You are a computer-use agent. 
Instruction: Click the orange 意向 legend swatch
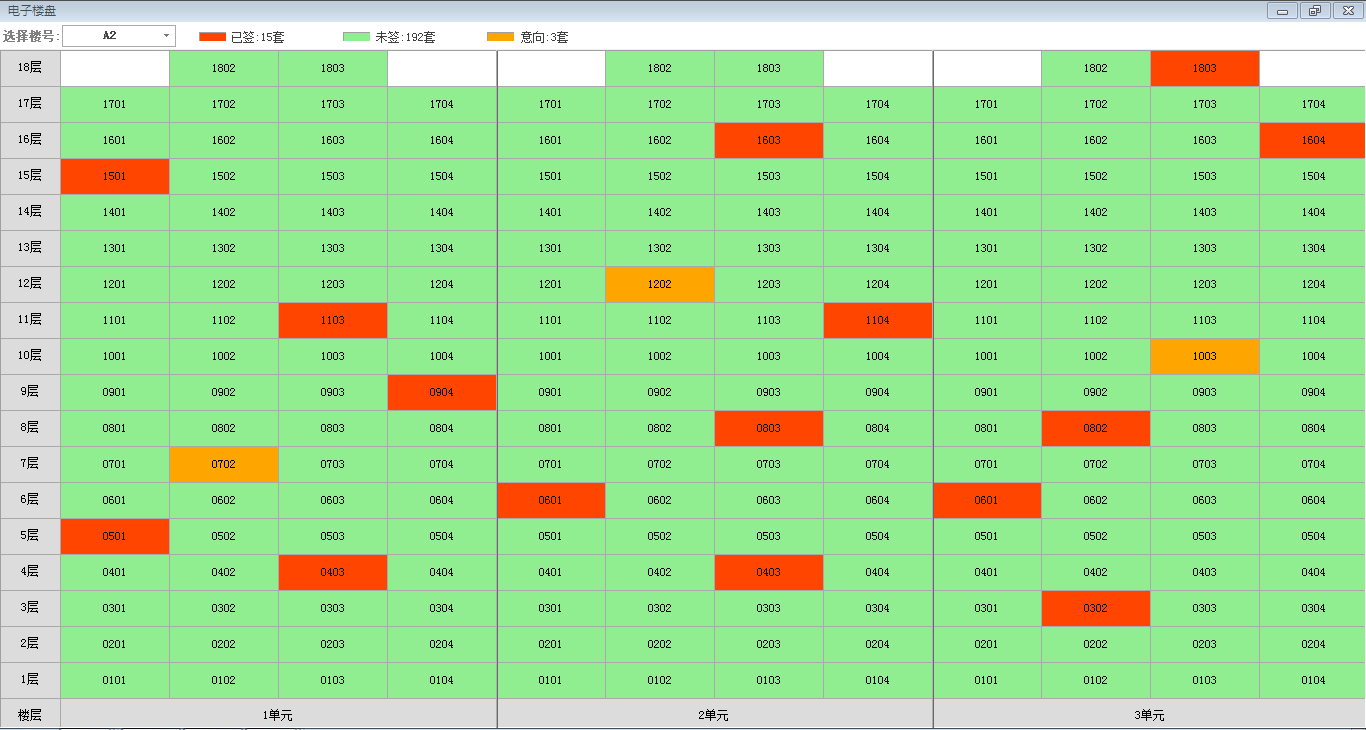[x=500, y=37]
